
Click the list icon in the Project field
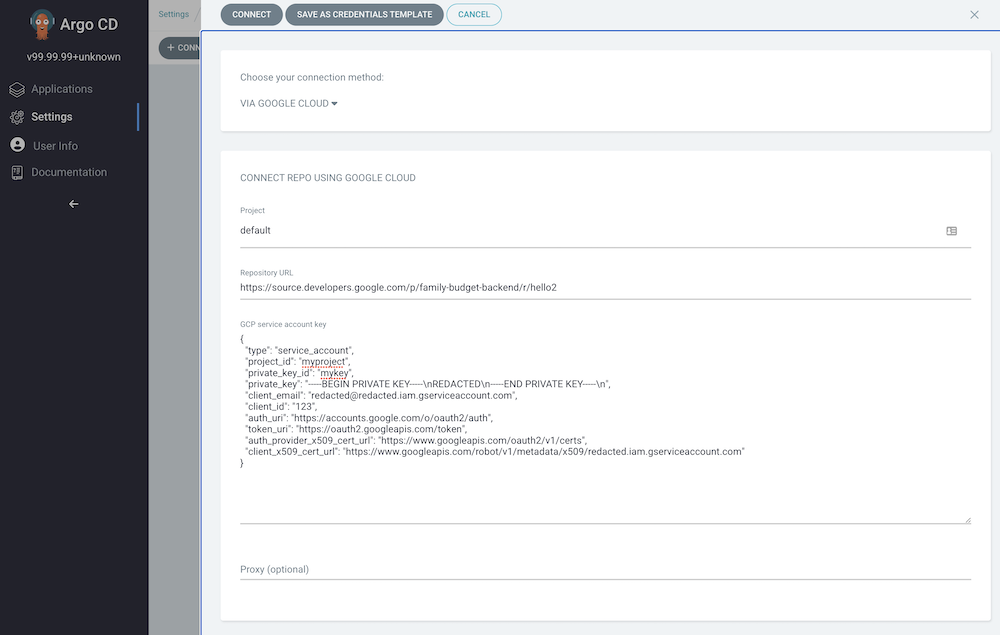pyautogui.click(x=951, y=231)
